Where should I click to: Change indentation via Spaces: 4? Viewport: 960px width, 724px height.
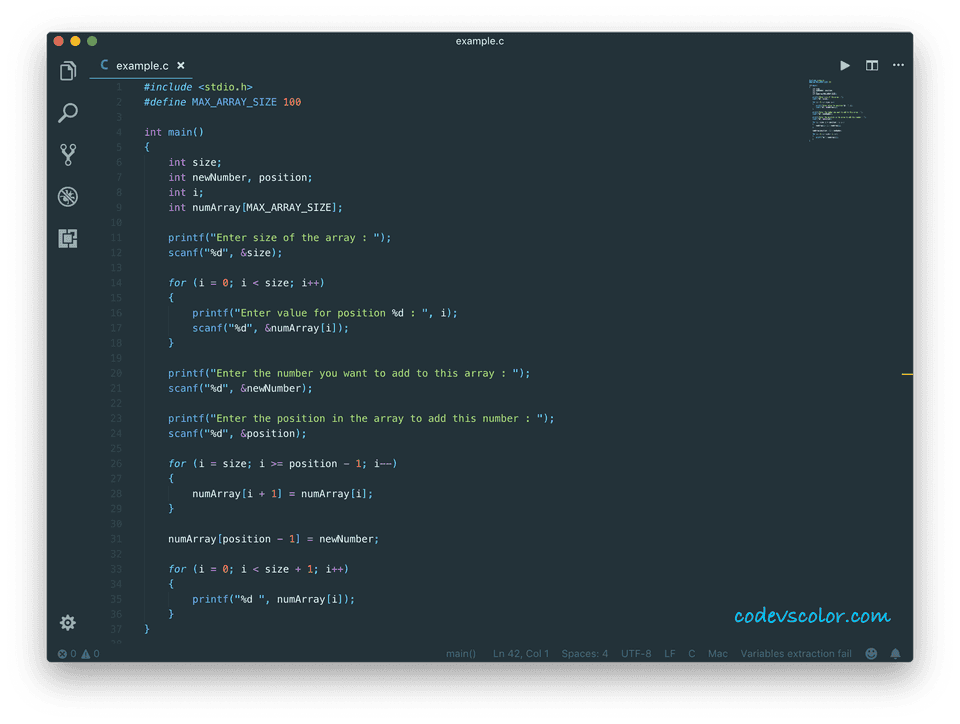tap(584, 653)
